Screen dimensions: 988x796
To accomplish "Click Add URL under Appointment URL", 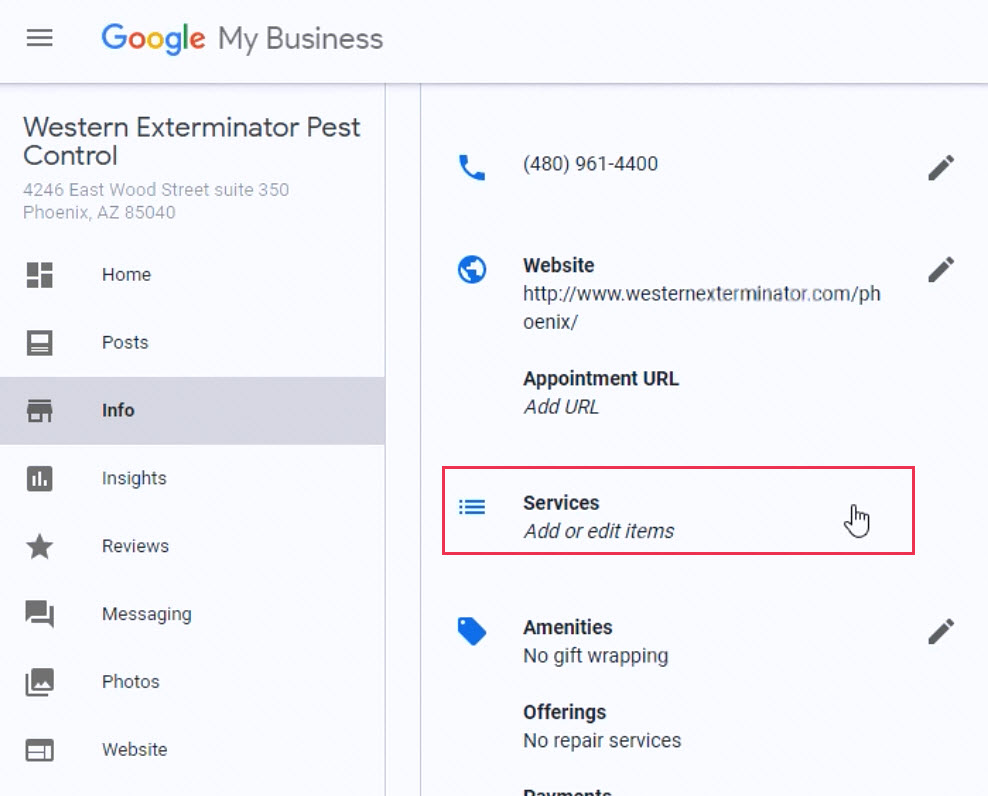I will click(x=561, y=407).
